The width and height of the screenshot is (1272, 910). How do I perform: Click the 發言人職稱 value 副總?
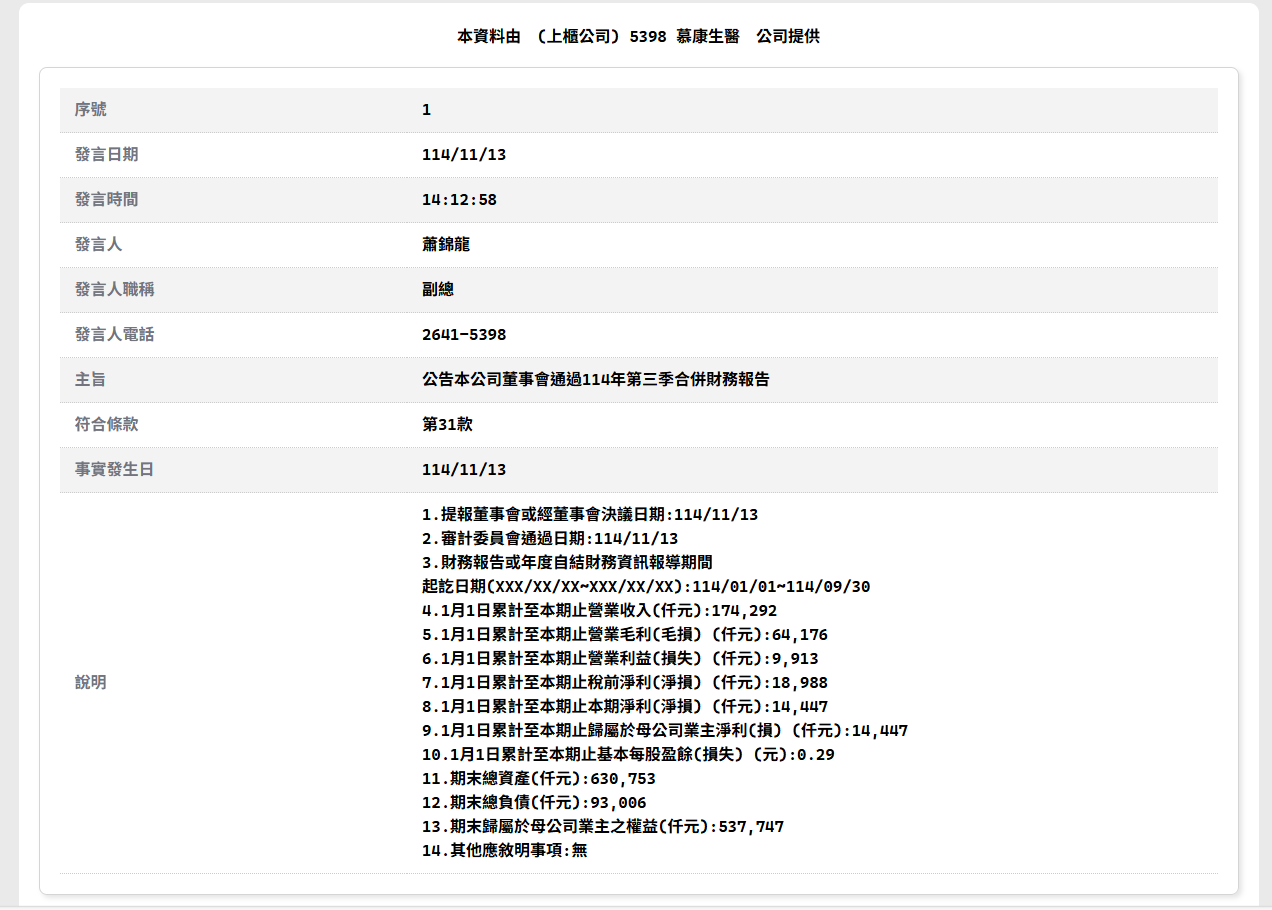[438, 289]
